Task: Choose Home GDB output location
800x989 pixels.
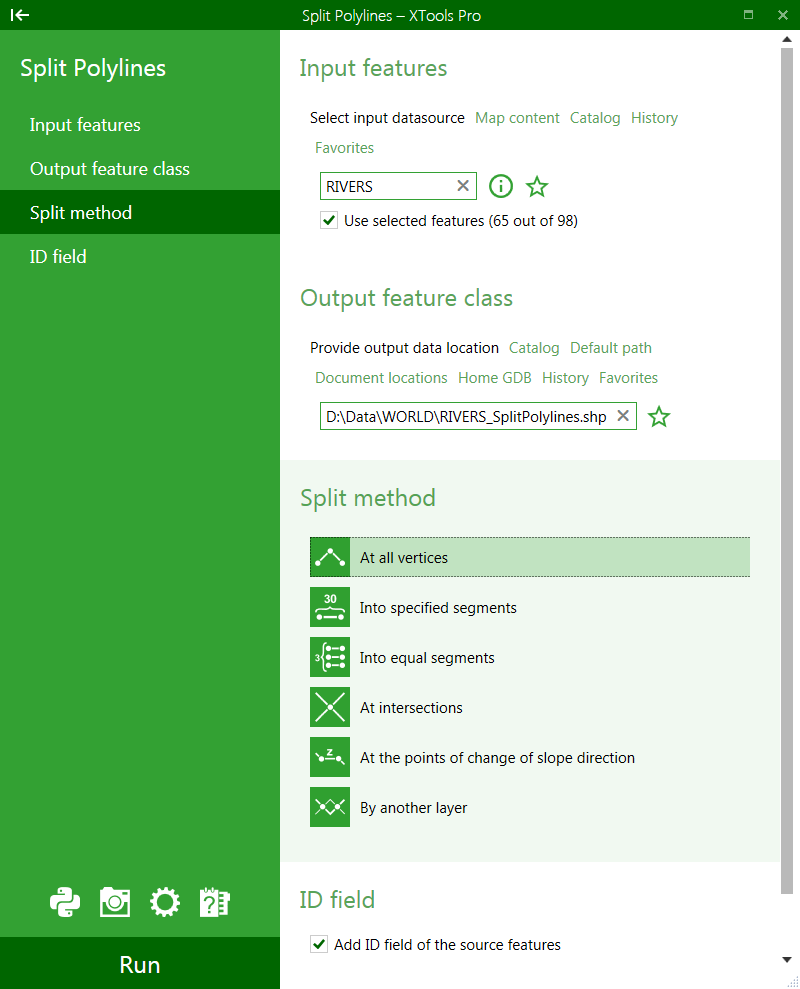Action: click(x=495, y=378)
